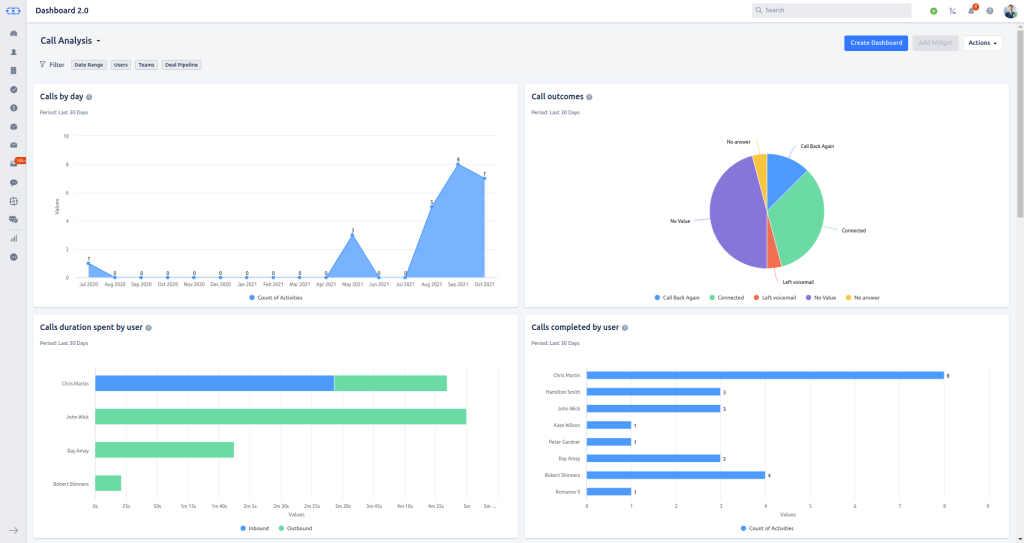The image size is (1024, 543).
Task: Click the notifications bell icon
Action: (970, 10)
